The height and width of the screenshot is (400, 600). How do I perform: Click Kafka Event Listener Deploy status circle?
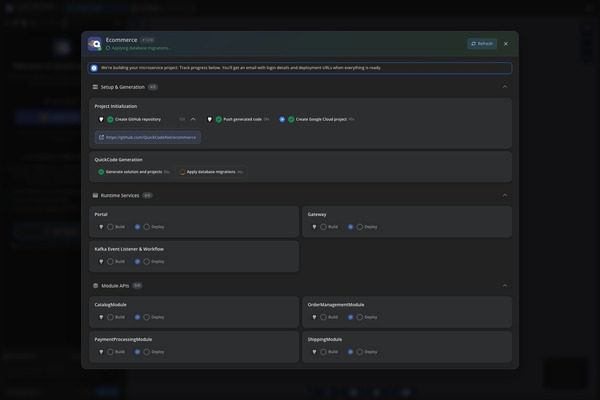(x=146, y=262)
